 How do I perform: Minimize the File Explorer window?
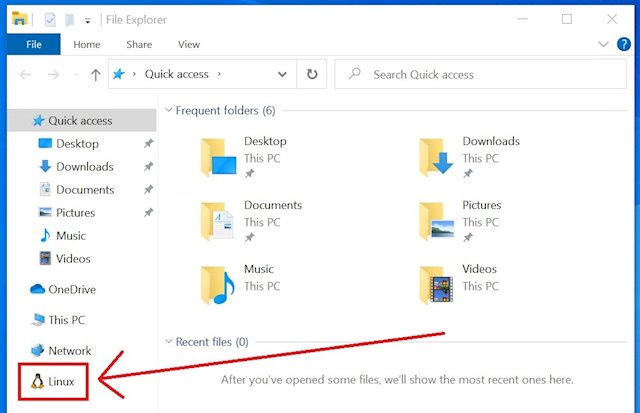pyautogui.click(x=522, y=19)
